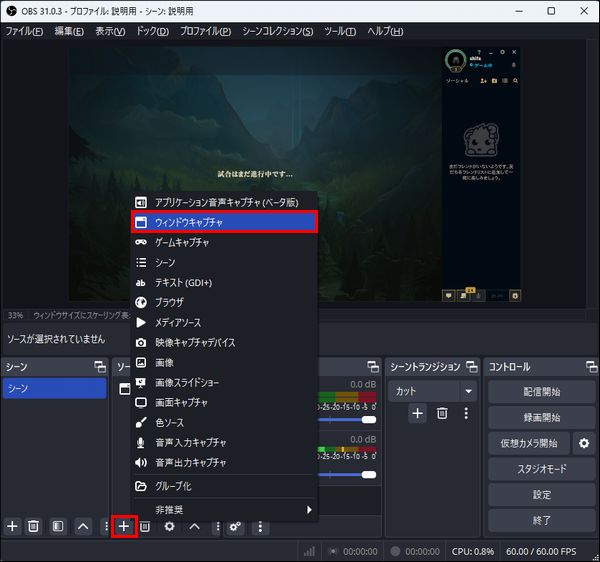
Task: Pop out the シーントランジション dock
Action: point(472,367)
